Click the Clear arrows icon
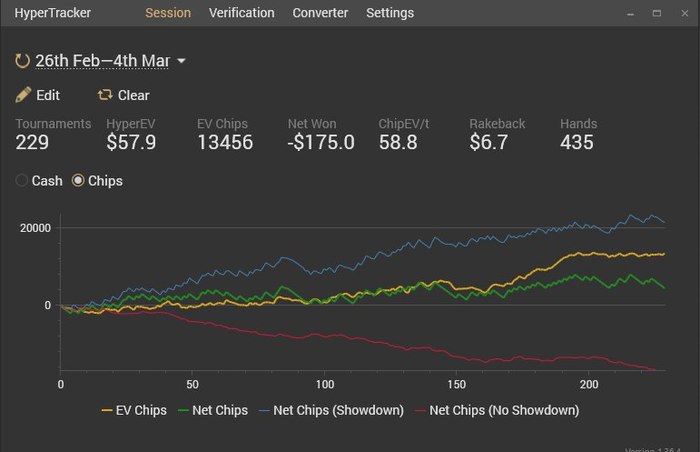 pyautogui.click(x=105, y=95)
